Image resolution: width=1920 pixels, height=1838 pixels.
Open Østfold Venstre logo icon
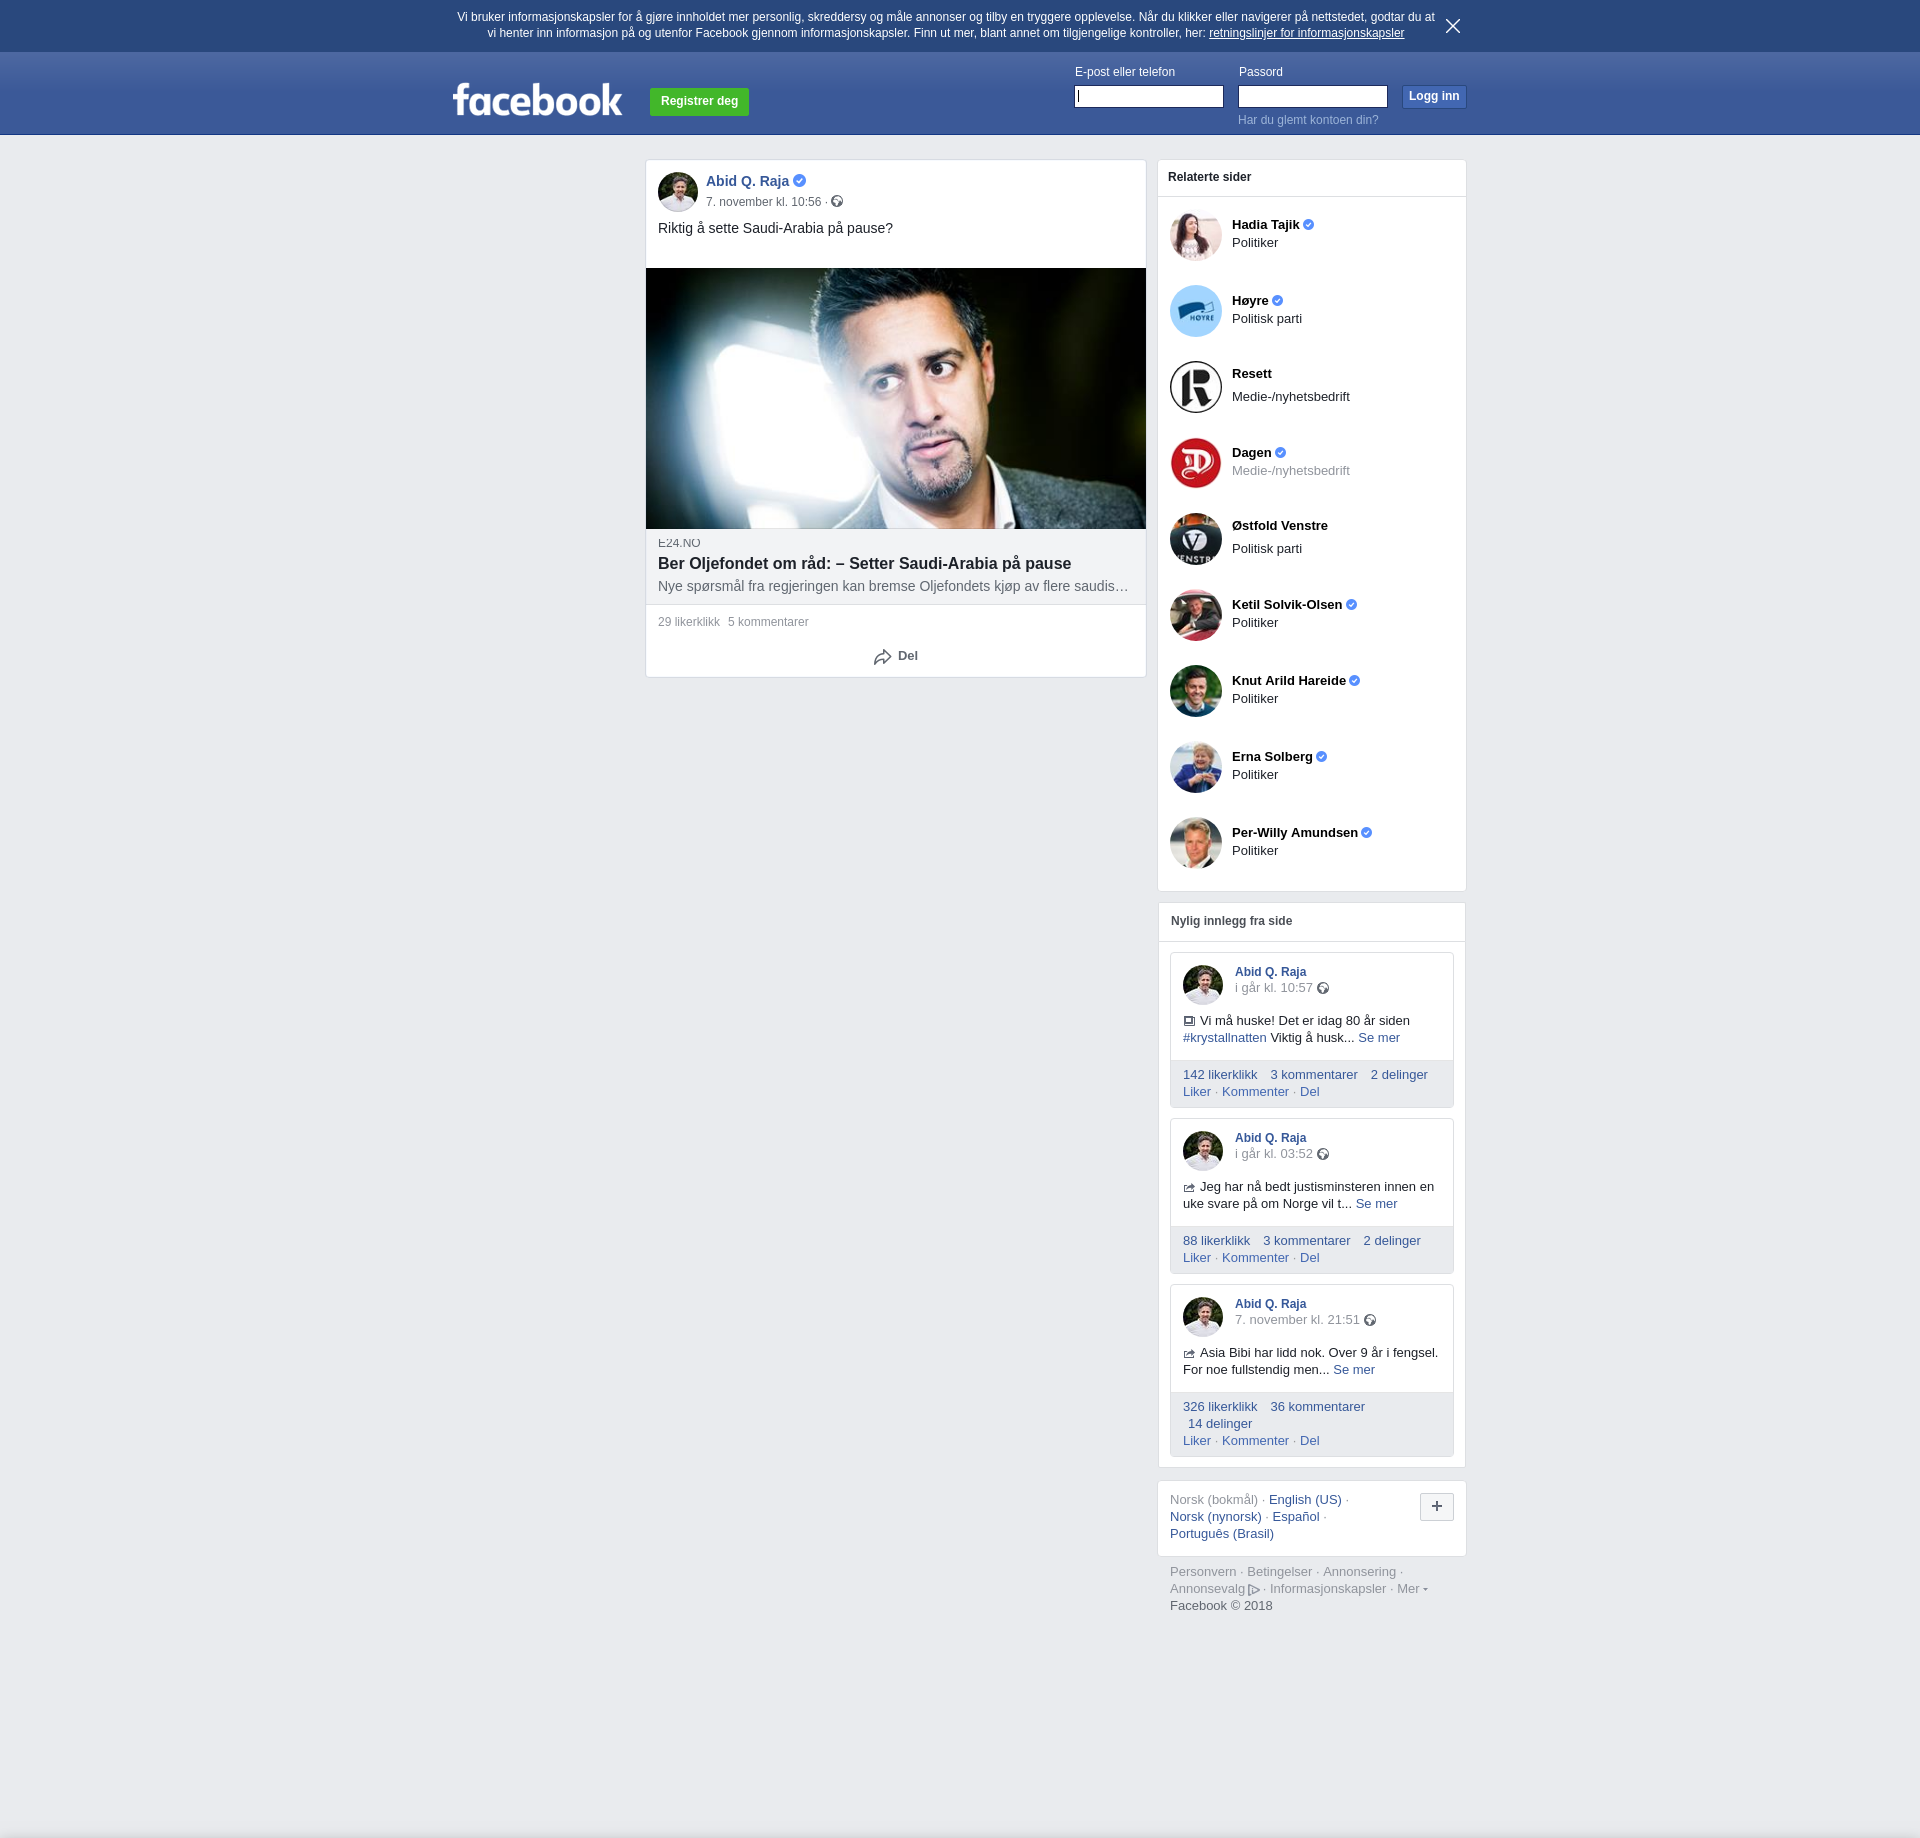coord(1196,539)
